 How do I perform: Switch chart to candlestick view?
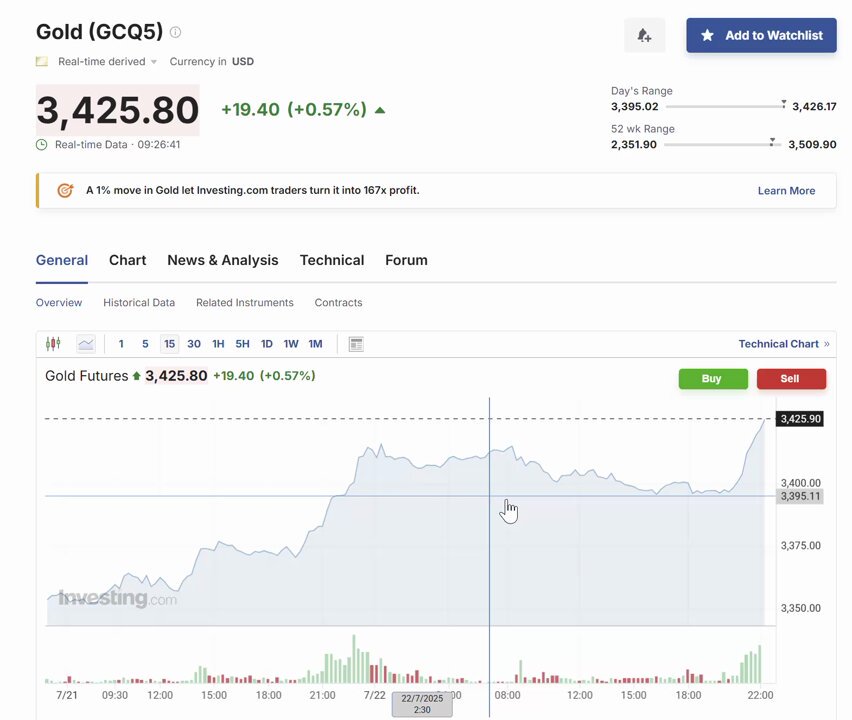pyautogui.click(x=53, y=344)
